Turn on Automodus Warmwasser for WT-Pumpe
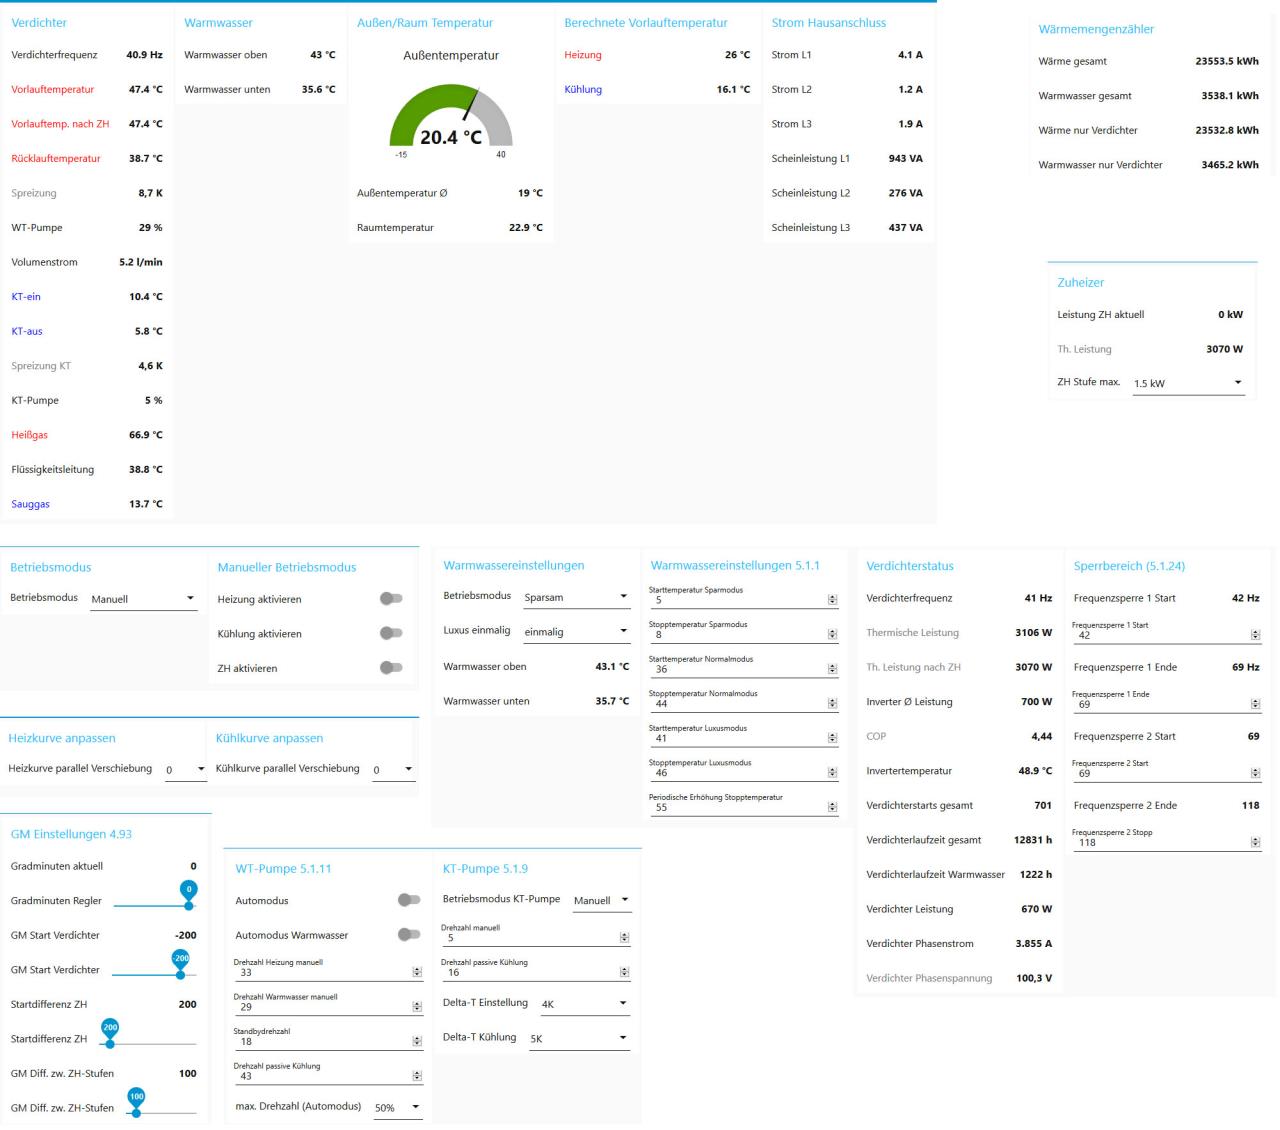Viewport: 1280px width, 1130px height. coord(408,935)
